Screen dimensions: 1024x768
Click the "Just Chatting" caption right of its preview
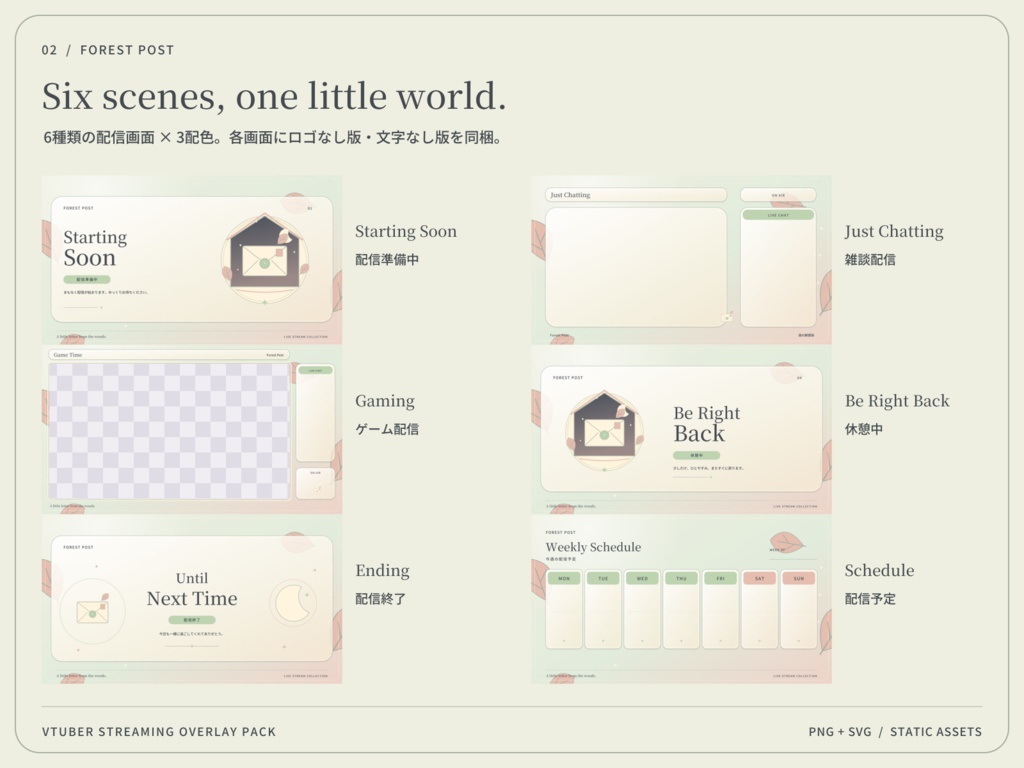tap(894, 231)
